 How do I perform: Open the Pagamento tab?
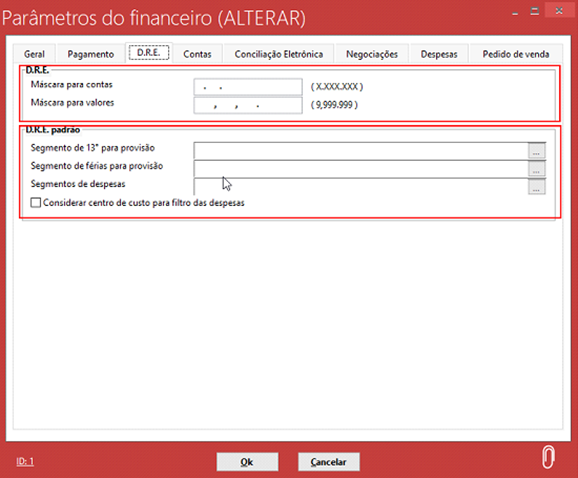91,54
